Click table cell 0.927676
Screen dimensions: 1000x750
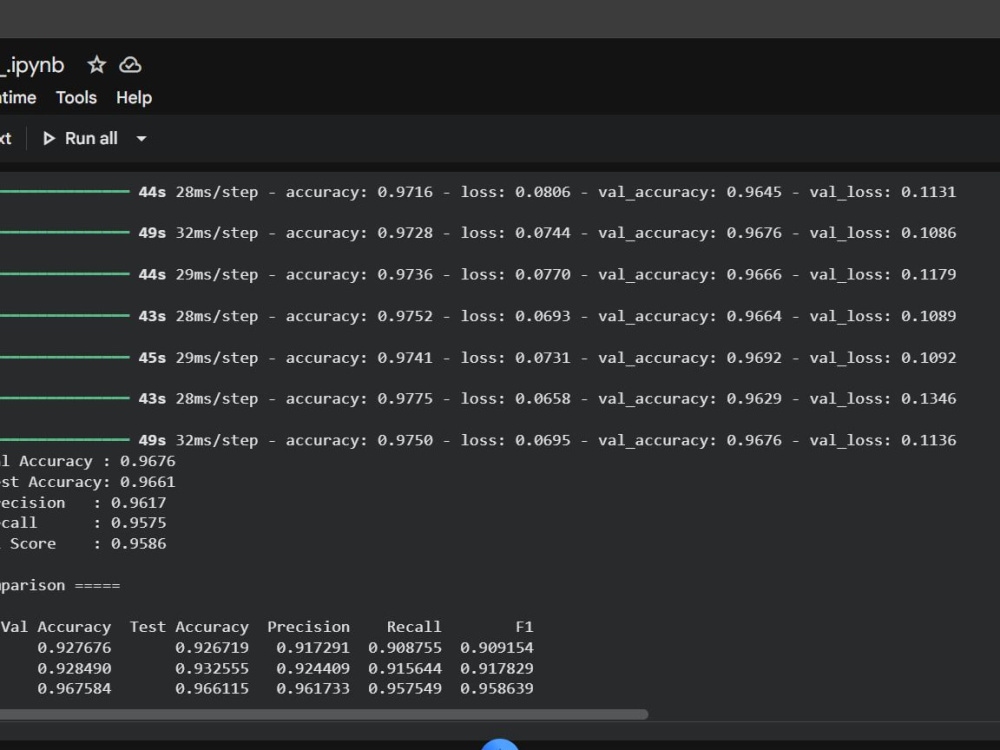pyautogui.click(x=74, y=648)
